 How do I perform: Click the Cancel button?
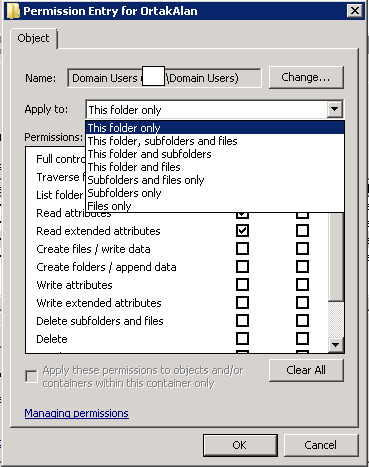coord(321,445)
